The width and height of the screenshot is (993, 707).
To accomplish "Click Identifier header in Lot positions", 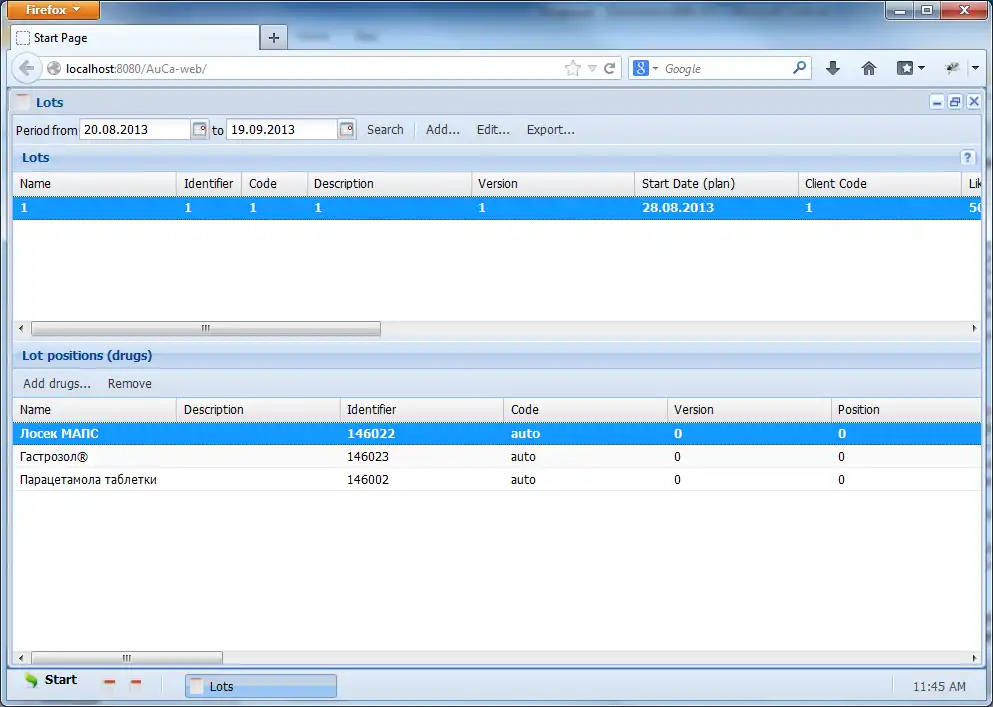I will (x=422, y=410).
